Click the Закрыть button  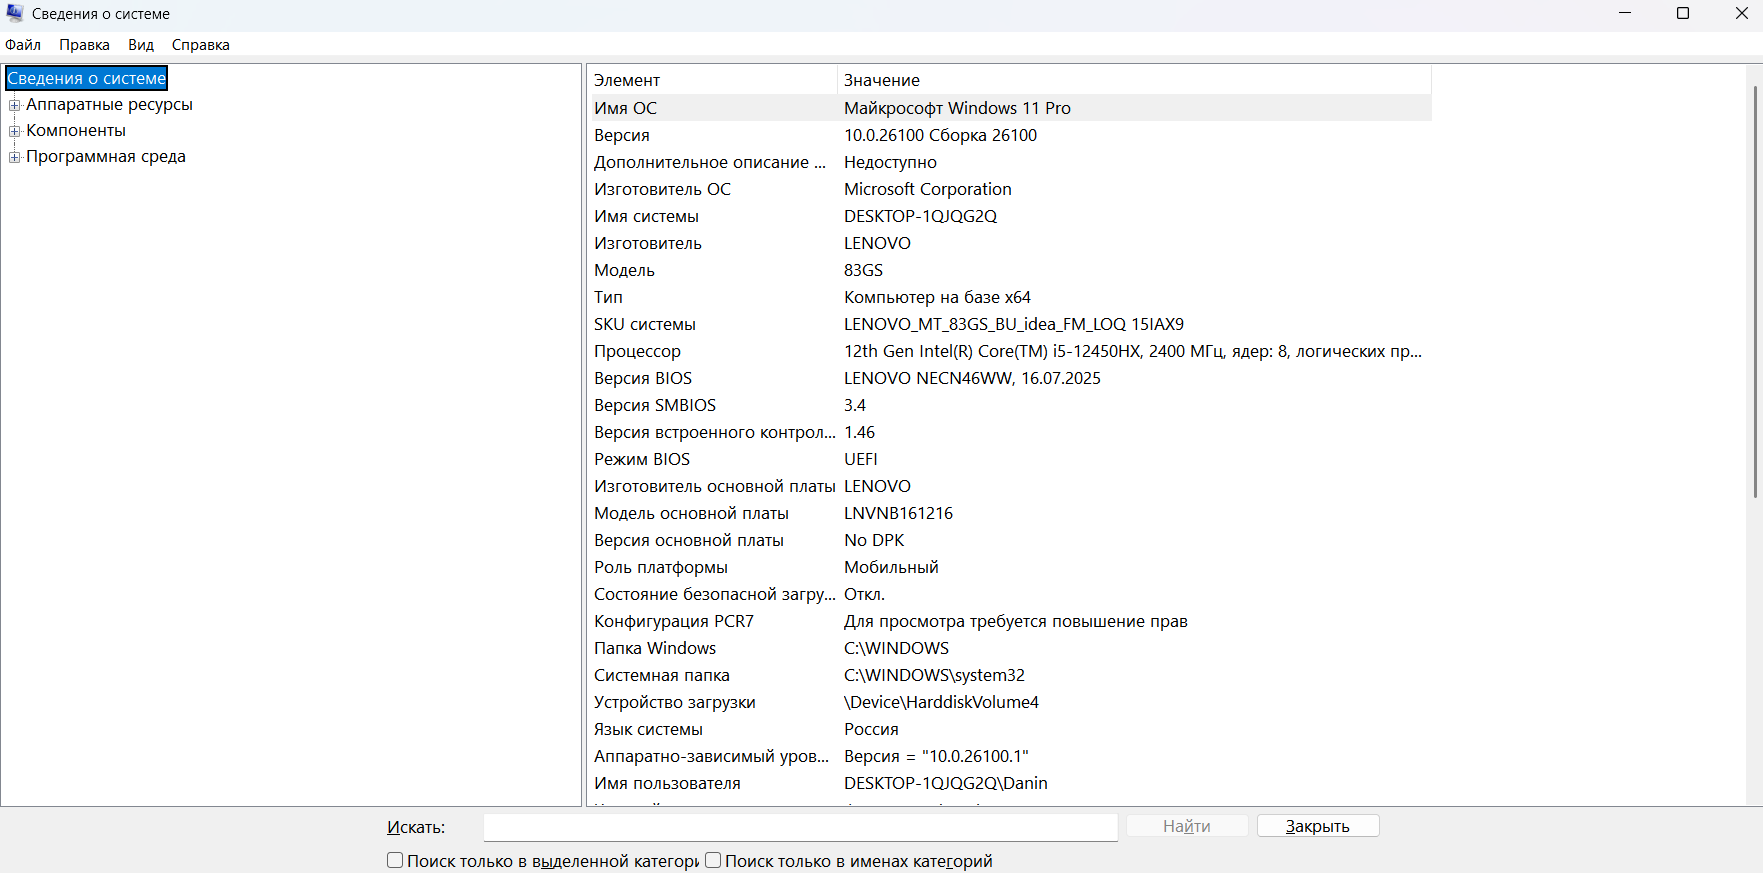1318,826
